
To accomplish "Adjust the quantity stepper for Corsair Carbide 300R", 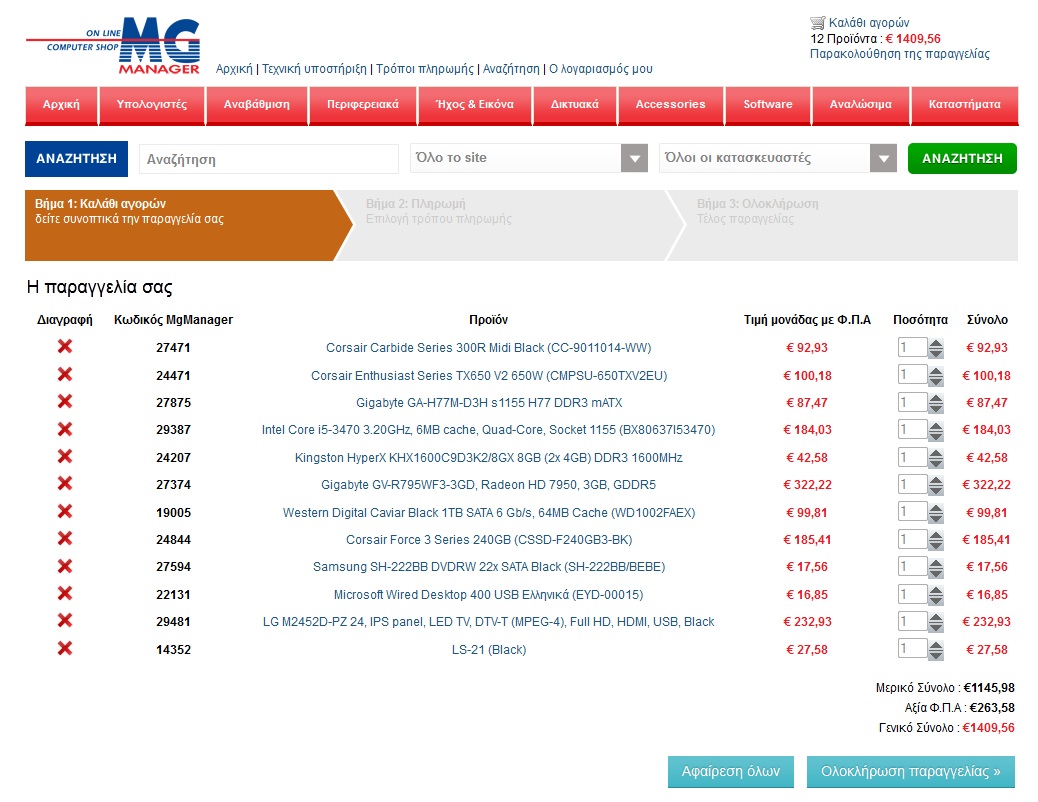I will click(935, 348).
